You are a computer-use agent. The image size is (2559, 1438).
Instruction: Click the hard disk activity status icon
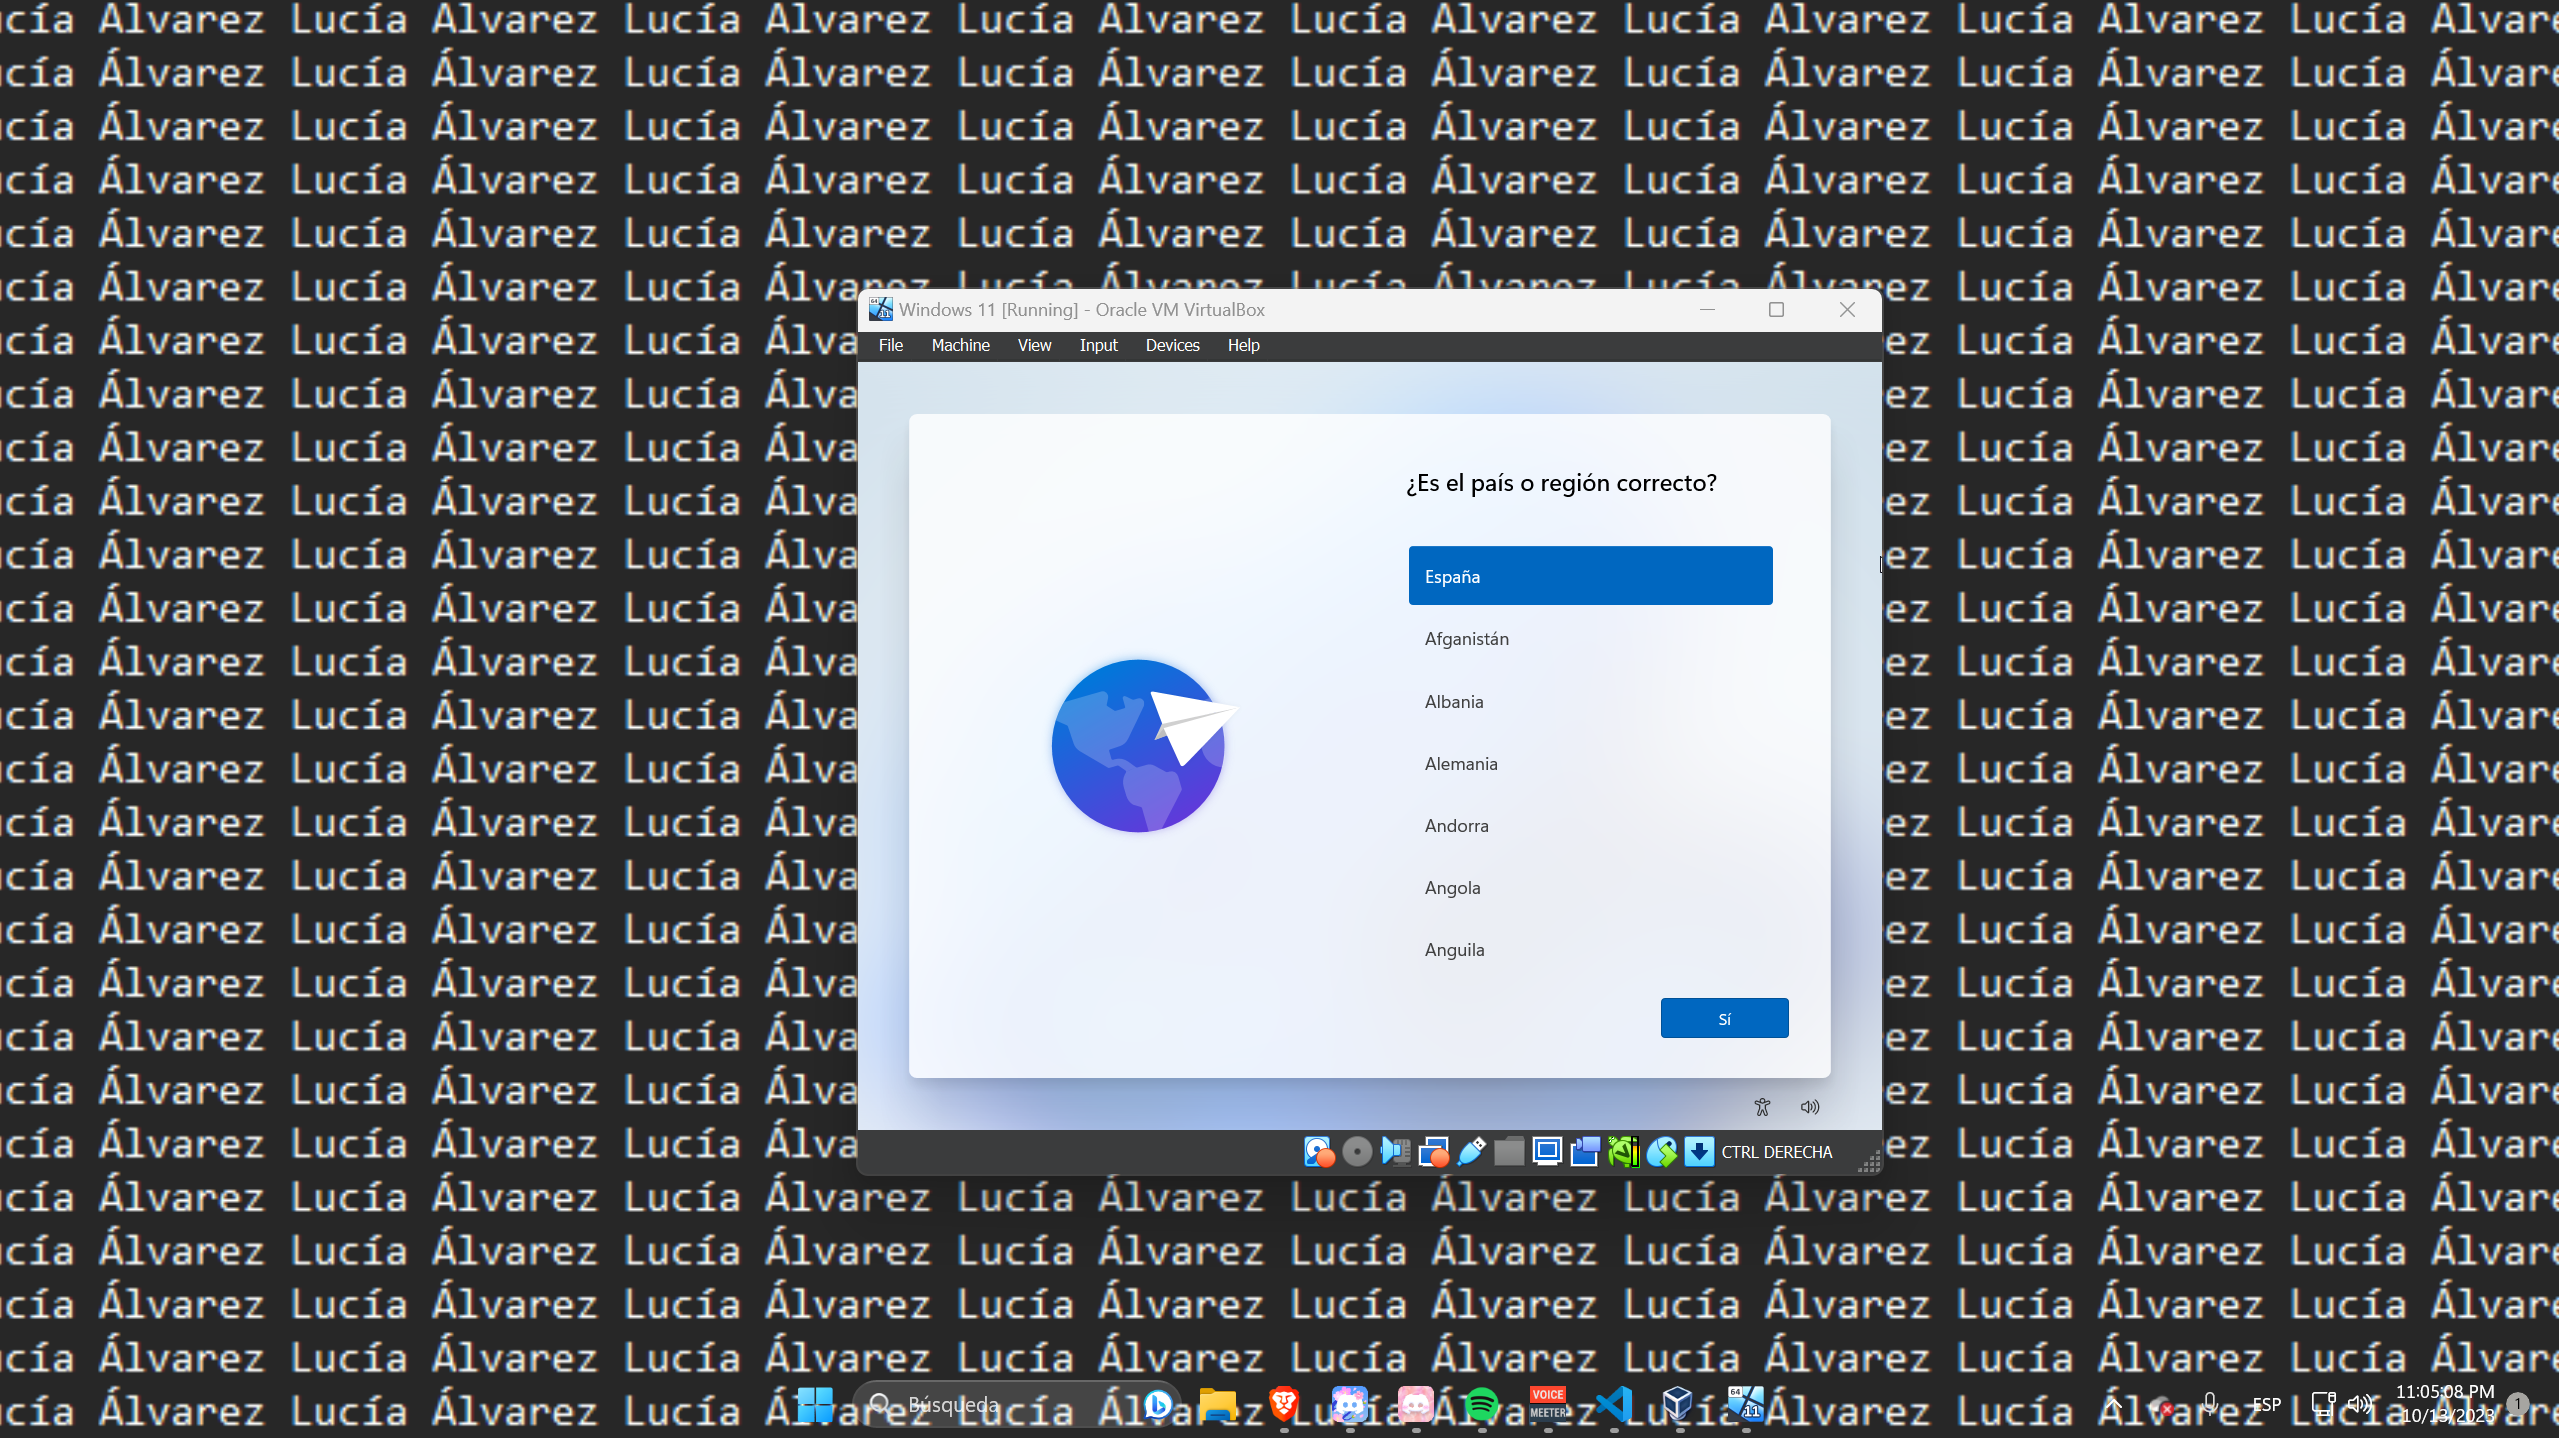[x=1318, y=1152]
